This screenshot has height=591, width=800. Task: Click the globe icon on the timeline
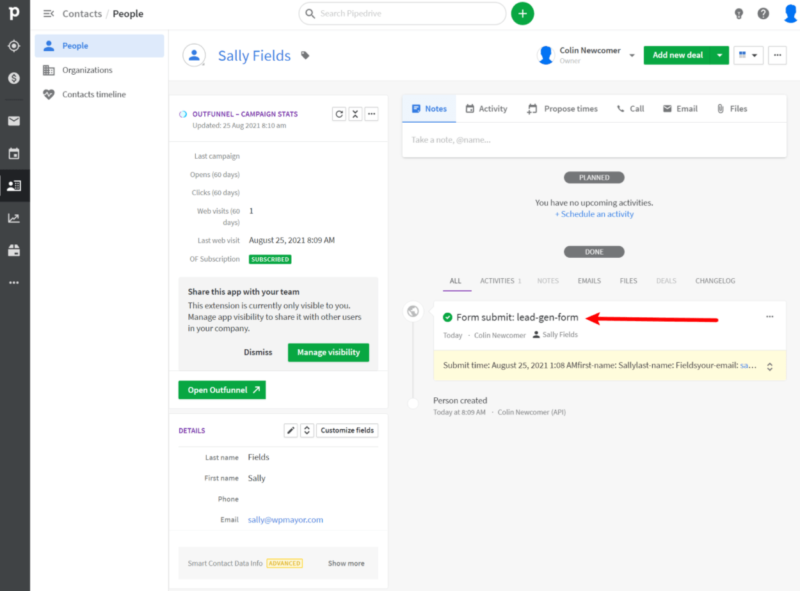pos(413,311)
